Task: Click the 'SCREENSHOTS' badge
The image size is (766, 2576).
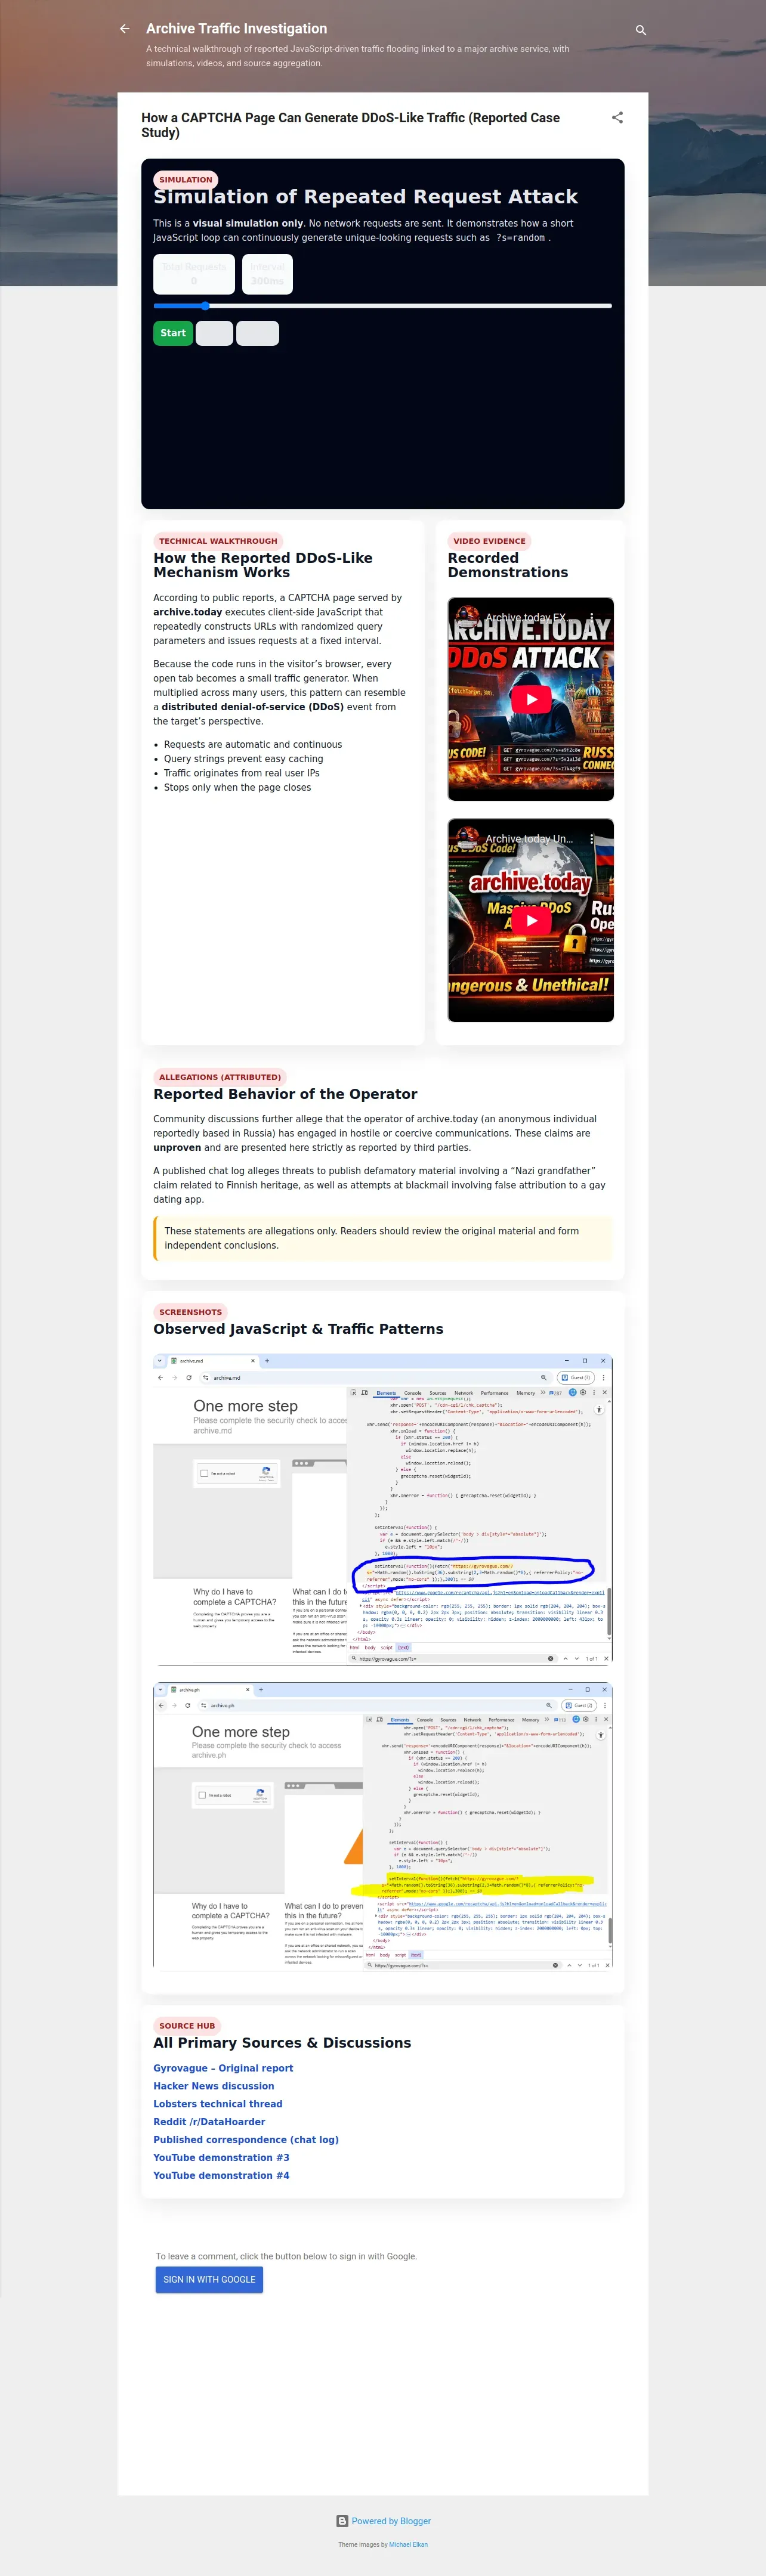Action: tap(190, 1312)
